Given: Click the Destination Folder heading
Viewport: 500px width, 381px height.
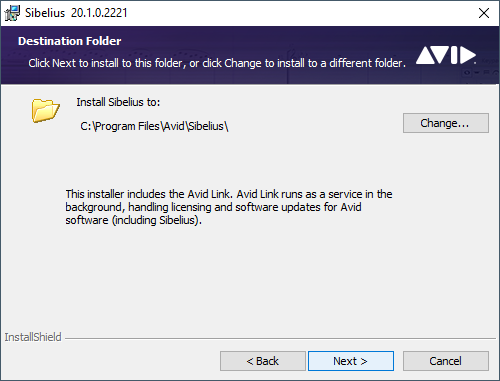Looking at the screenshot, I should point(69,41).
